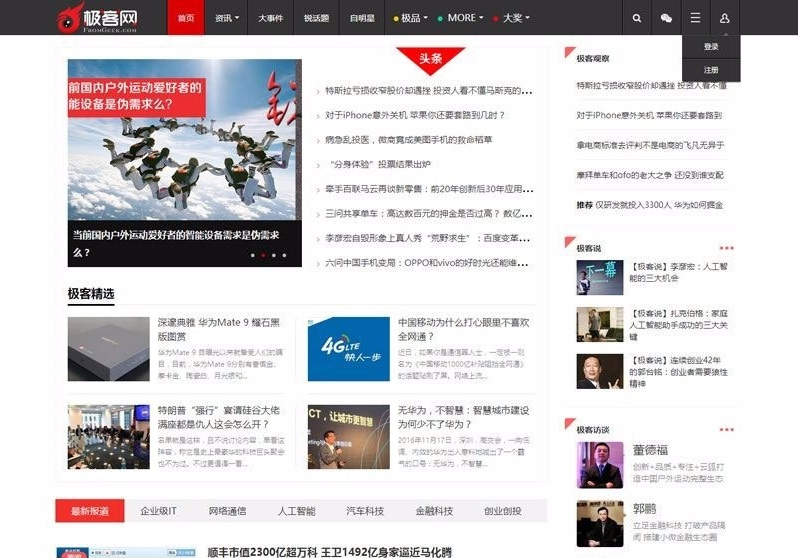Viewport: 798px width, 558px height.
Task: Click the three red dots beside 极客说
Action: pos(726,247)
